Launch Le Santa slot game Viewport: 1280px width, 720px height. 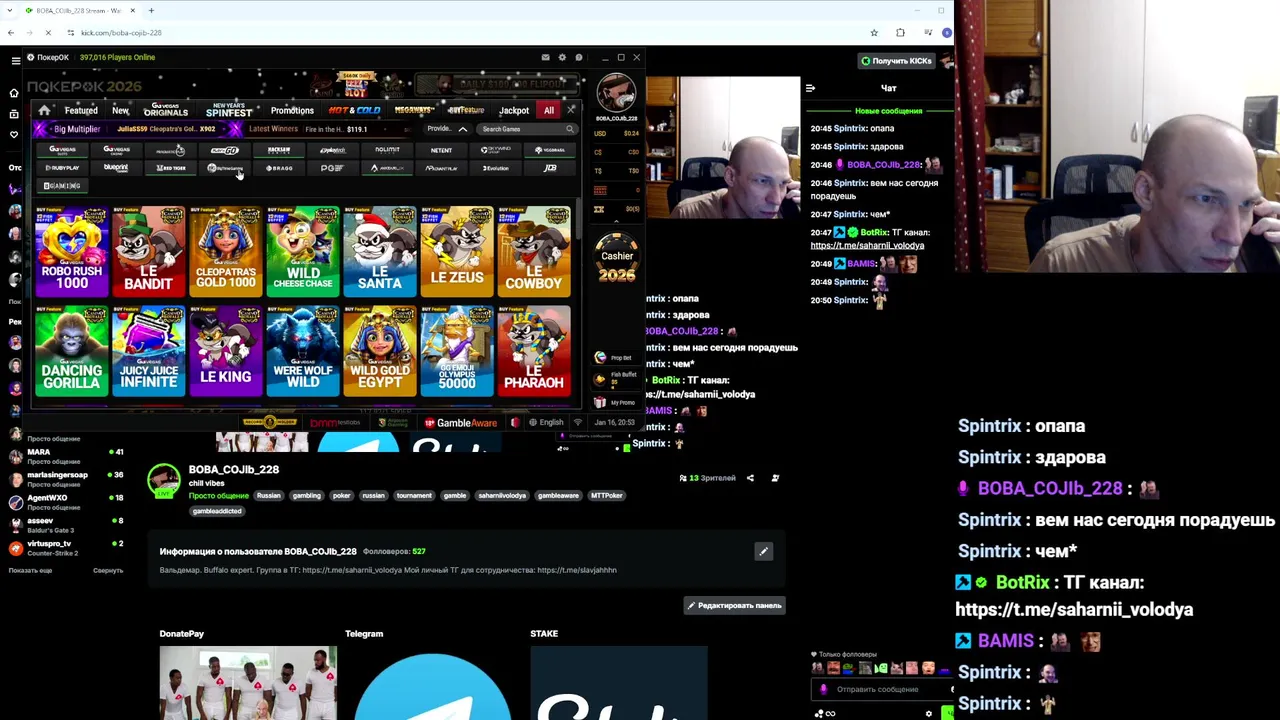coord(380,251)
